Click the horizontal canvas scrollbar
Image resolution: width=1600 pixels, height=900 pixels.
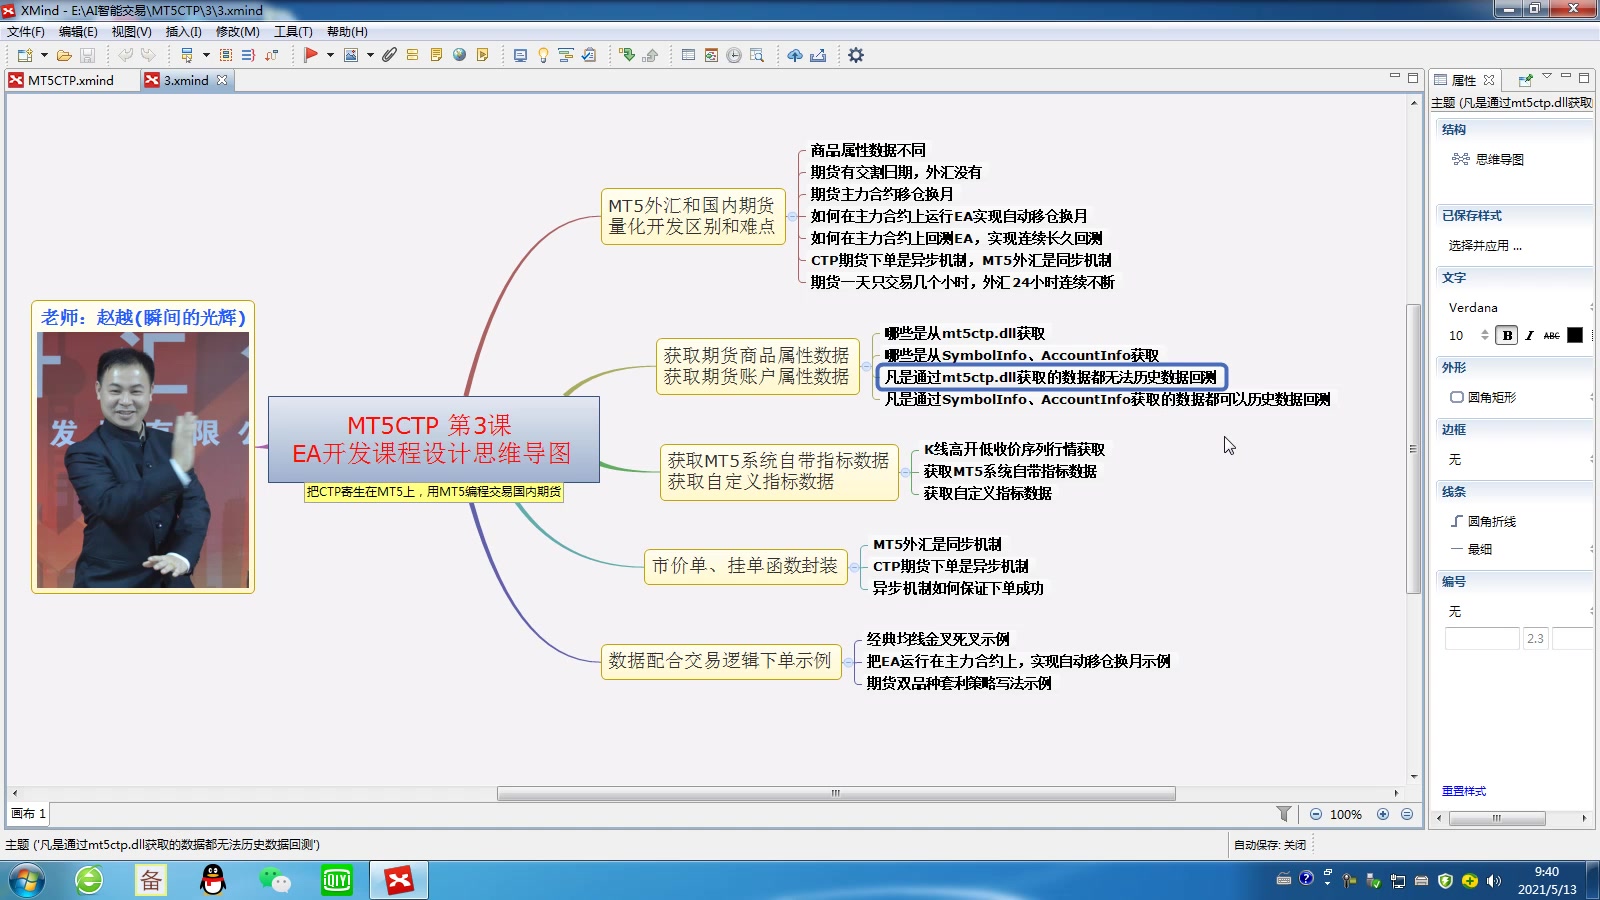point(836,794)
